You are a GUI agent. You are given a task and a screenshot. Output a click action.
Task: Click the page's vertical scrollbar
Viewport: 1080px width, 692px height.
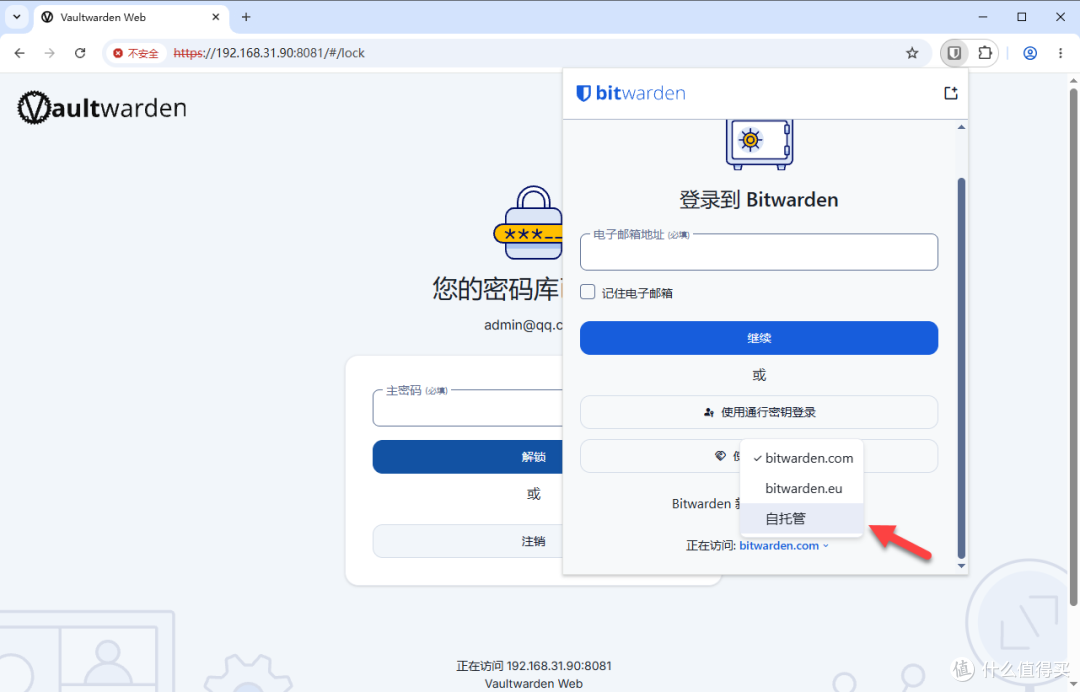point(1073,346)
